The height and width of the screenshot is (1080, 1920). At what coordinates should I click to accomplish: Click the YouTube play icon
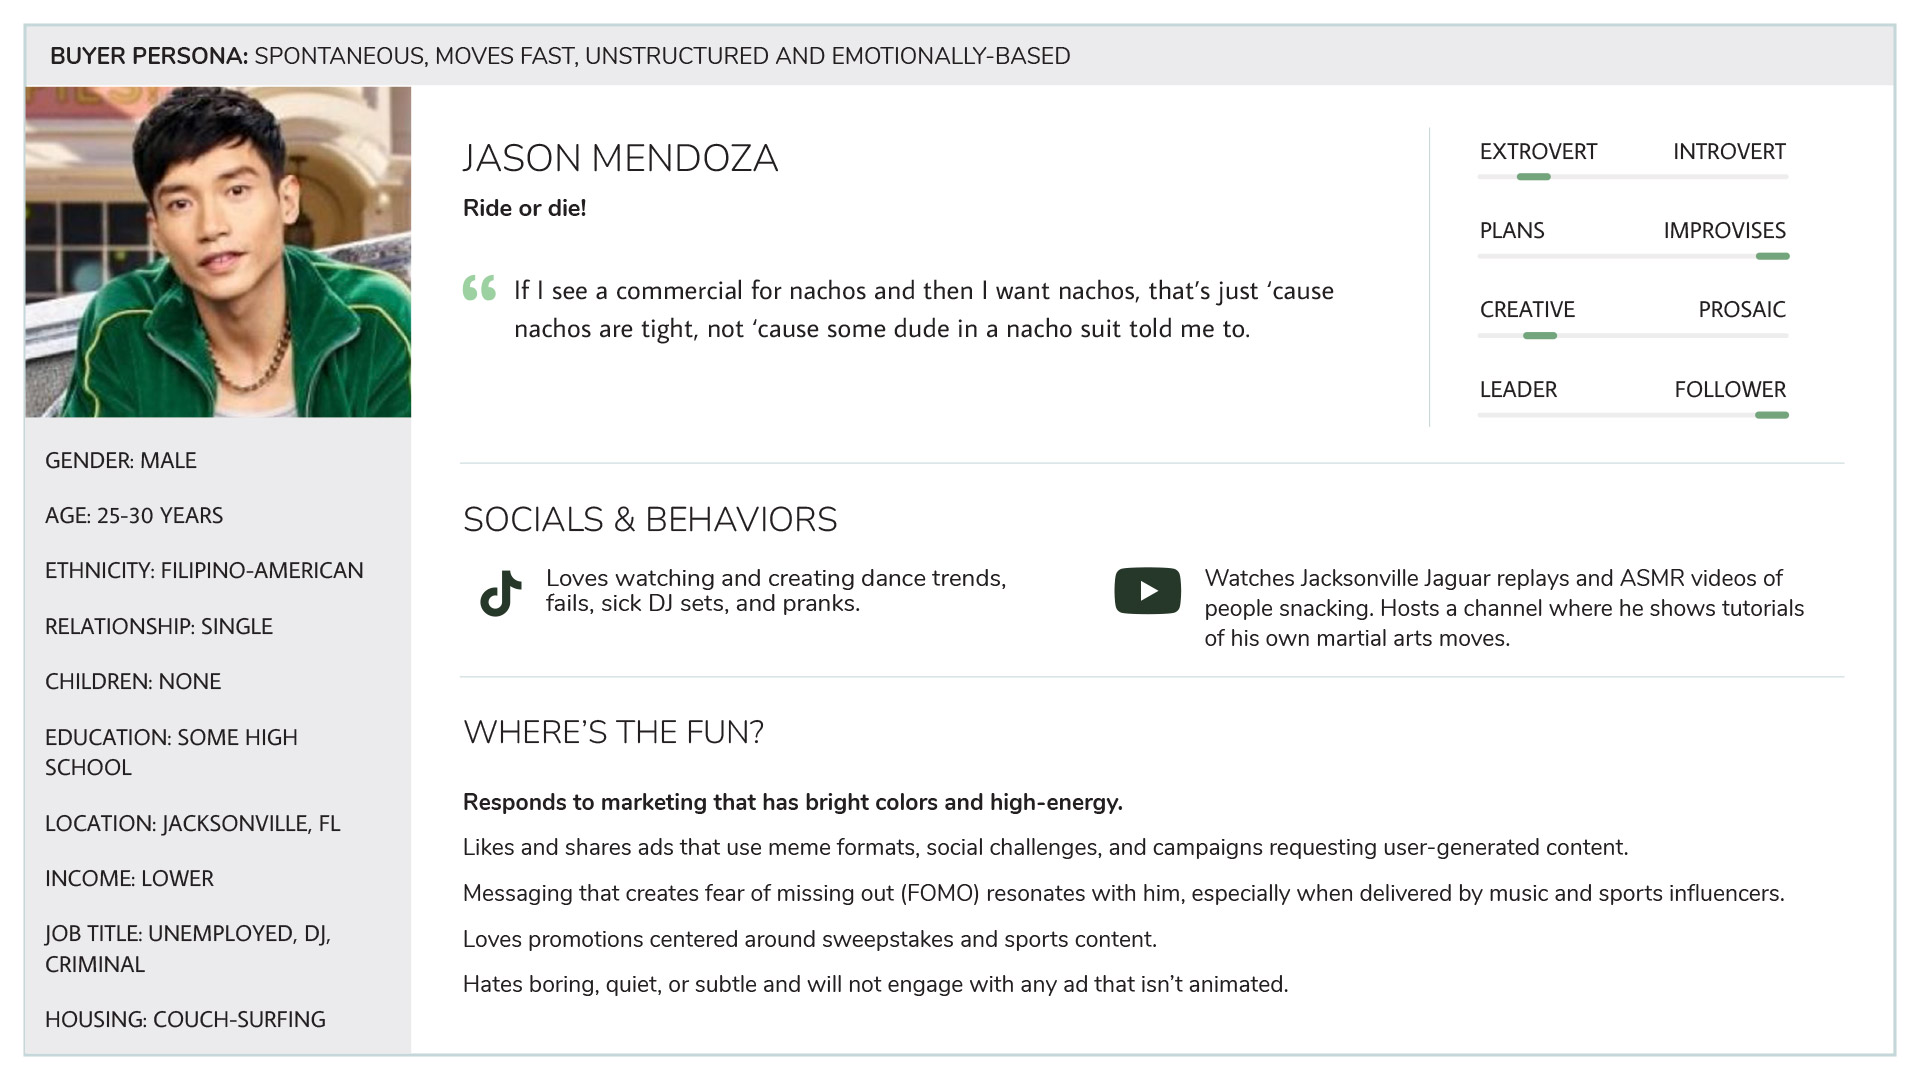[1147, 591]
